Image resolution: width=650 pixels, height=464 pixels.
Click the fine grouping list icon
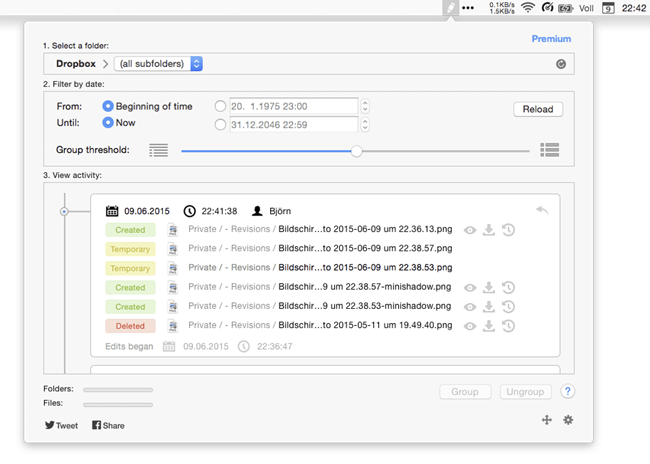pyautogui.click(x=159, y=150)
